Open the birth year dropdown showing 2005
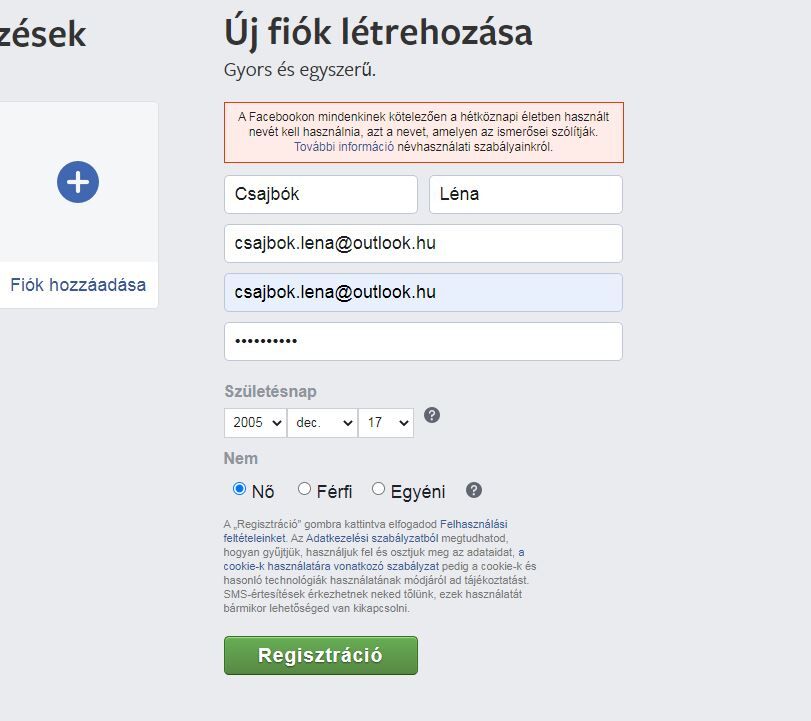Viewport: 811px width, 721px height. point(255,423)
